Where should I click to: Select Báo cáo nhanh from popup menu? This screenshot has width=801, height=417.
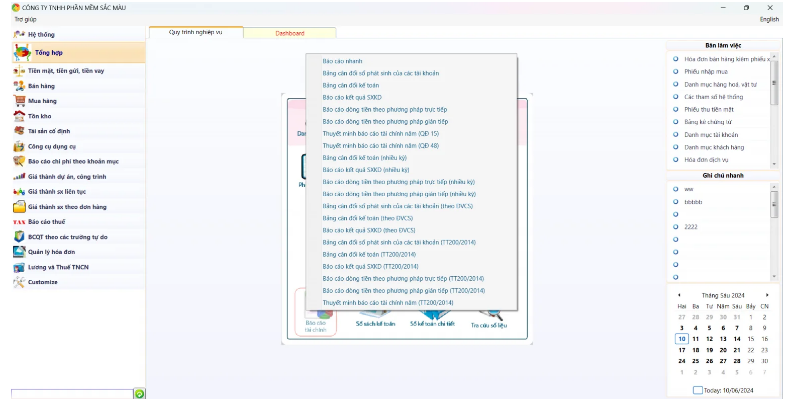342,61
